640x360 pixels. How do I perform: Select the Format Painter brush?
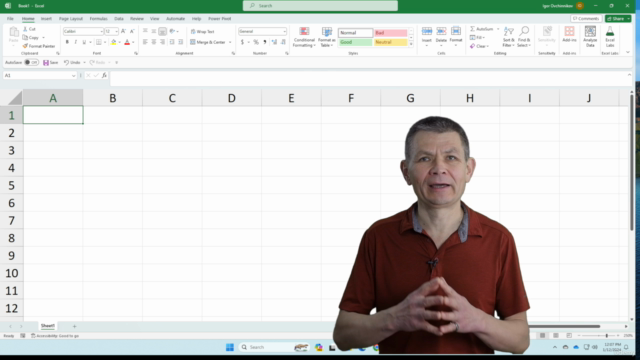point(25,46)
